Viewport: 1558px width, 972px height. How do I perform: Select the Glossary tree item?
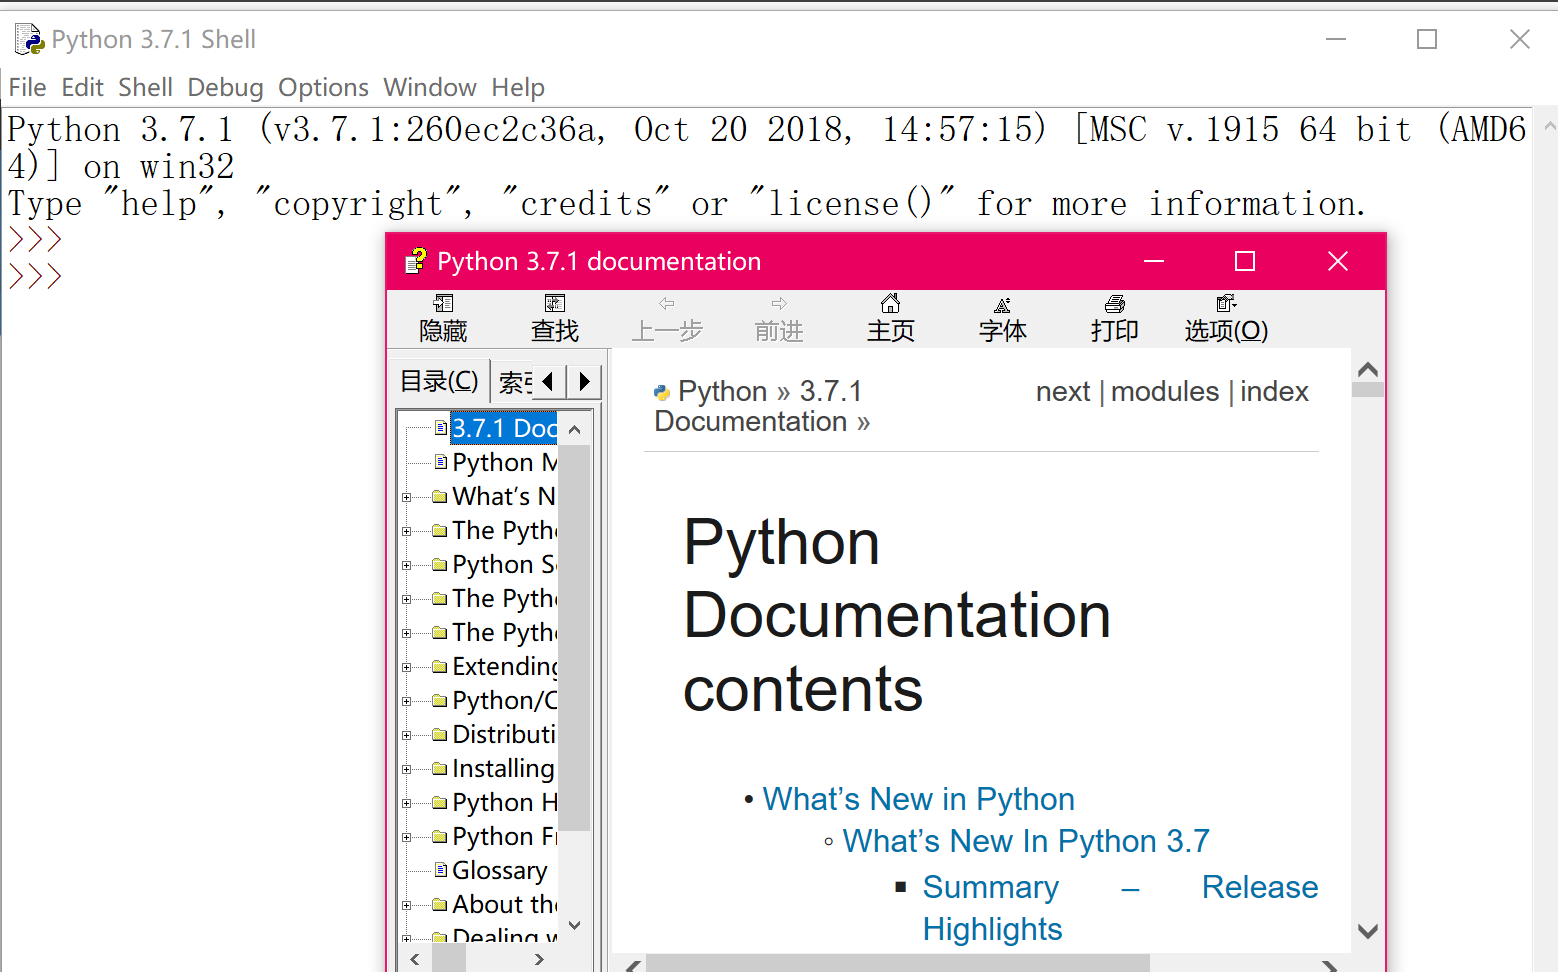[x=499, y=870]
